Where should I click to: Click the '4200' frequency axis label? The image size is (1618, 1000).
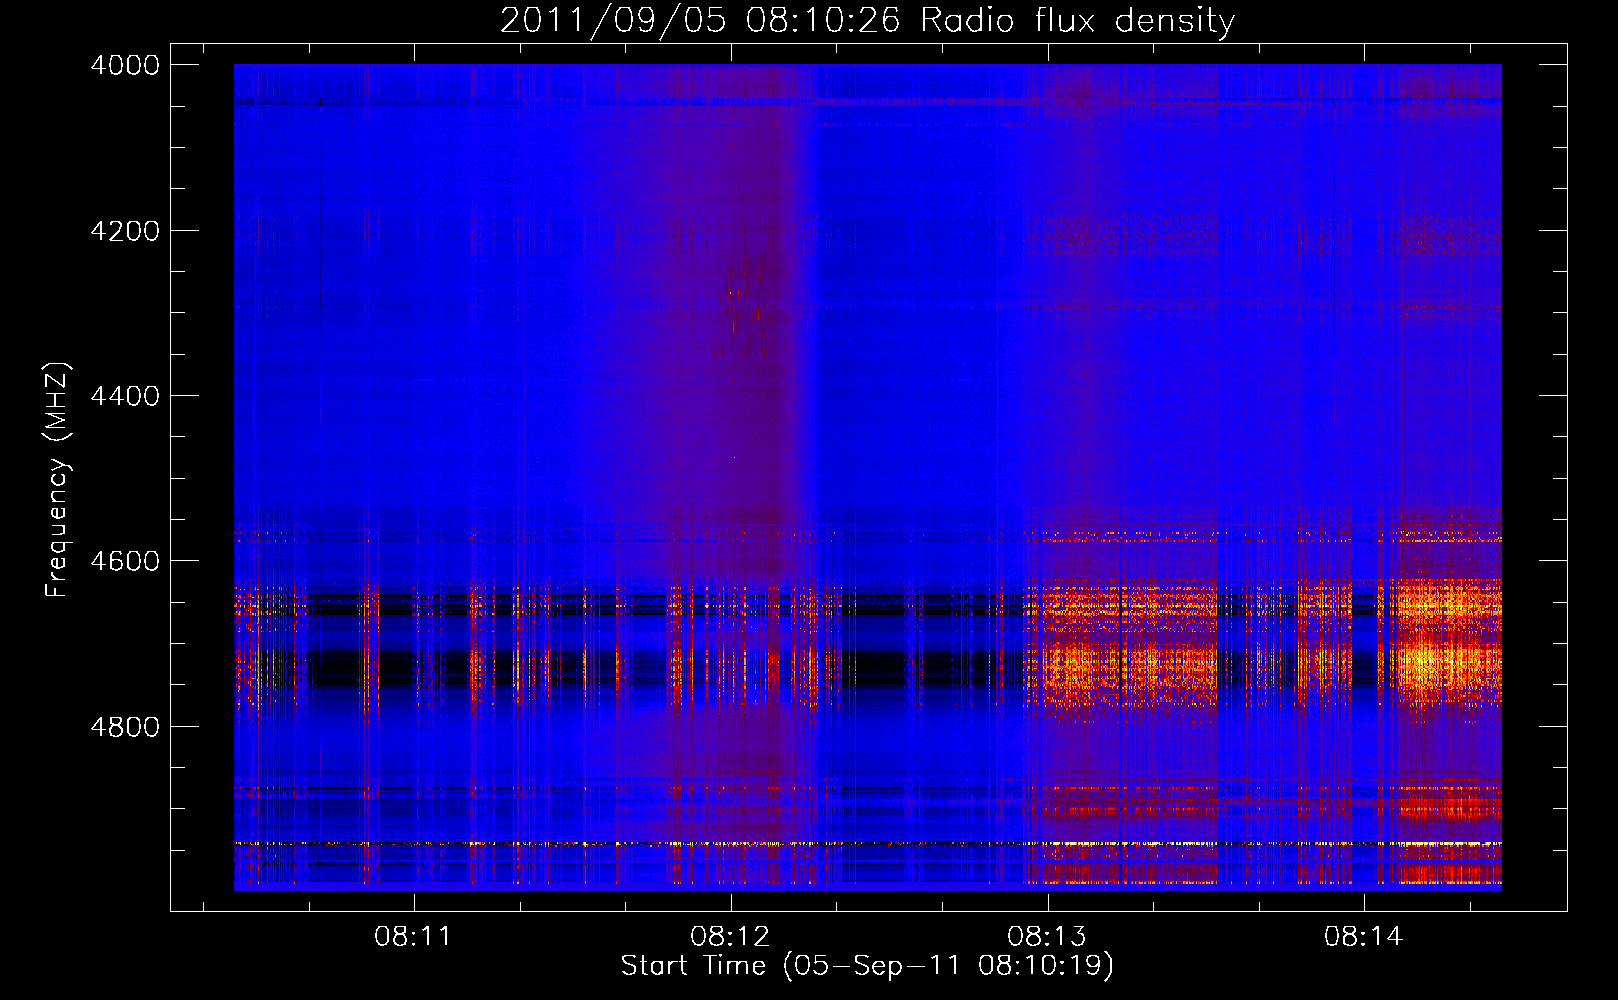pos(125,231)
